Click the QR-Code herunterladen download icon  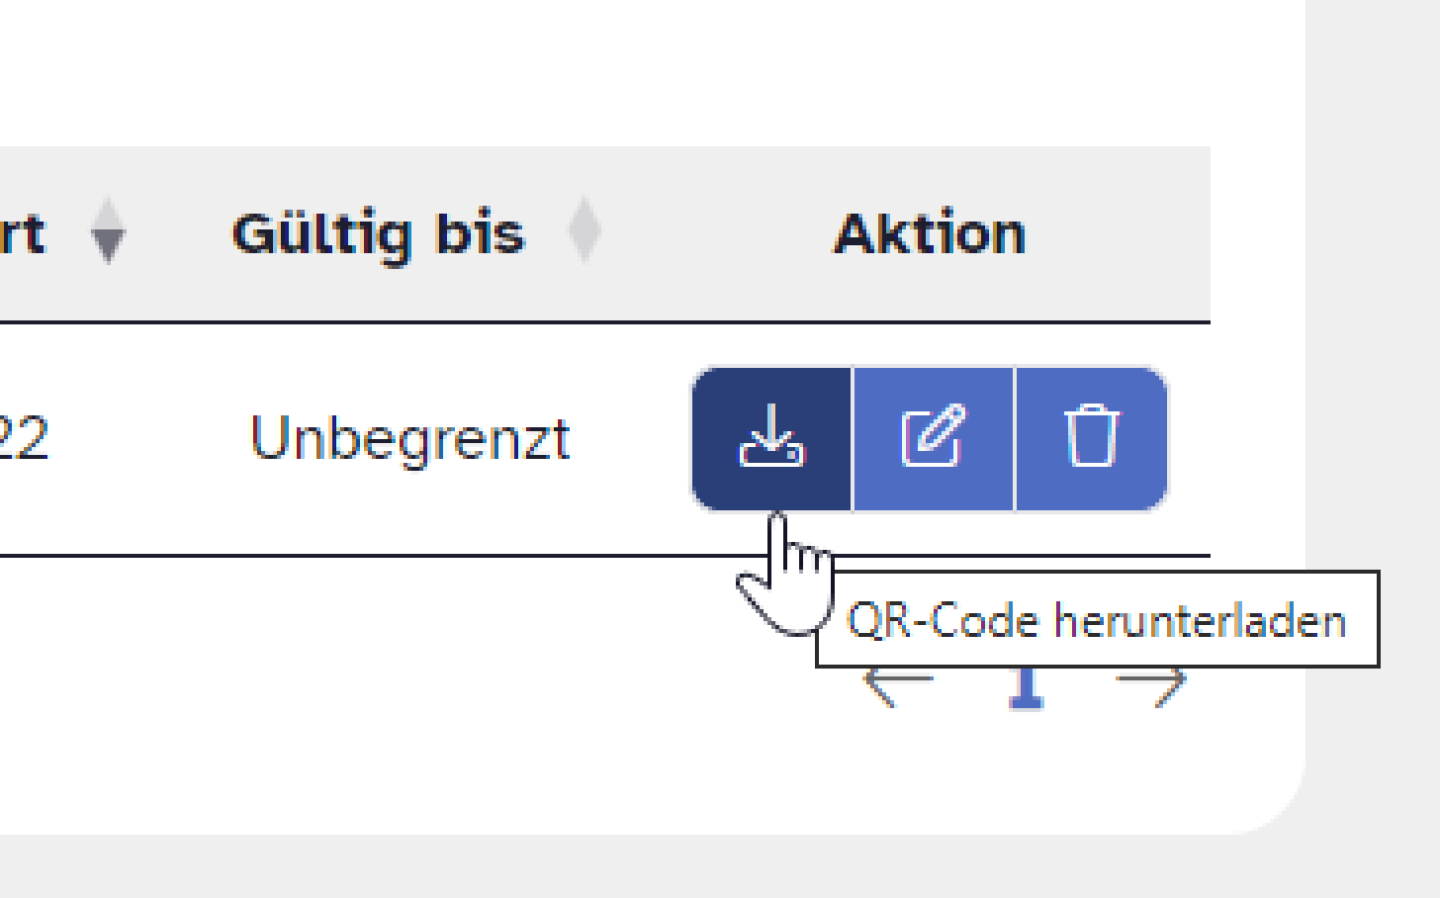pyautogui.click(x=772, y=439)
